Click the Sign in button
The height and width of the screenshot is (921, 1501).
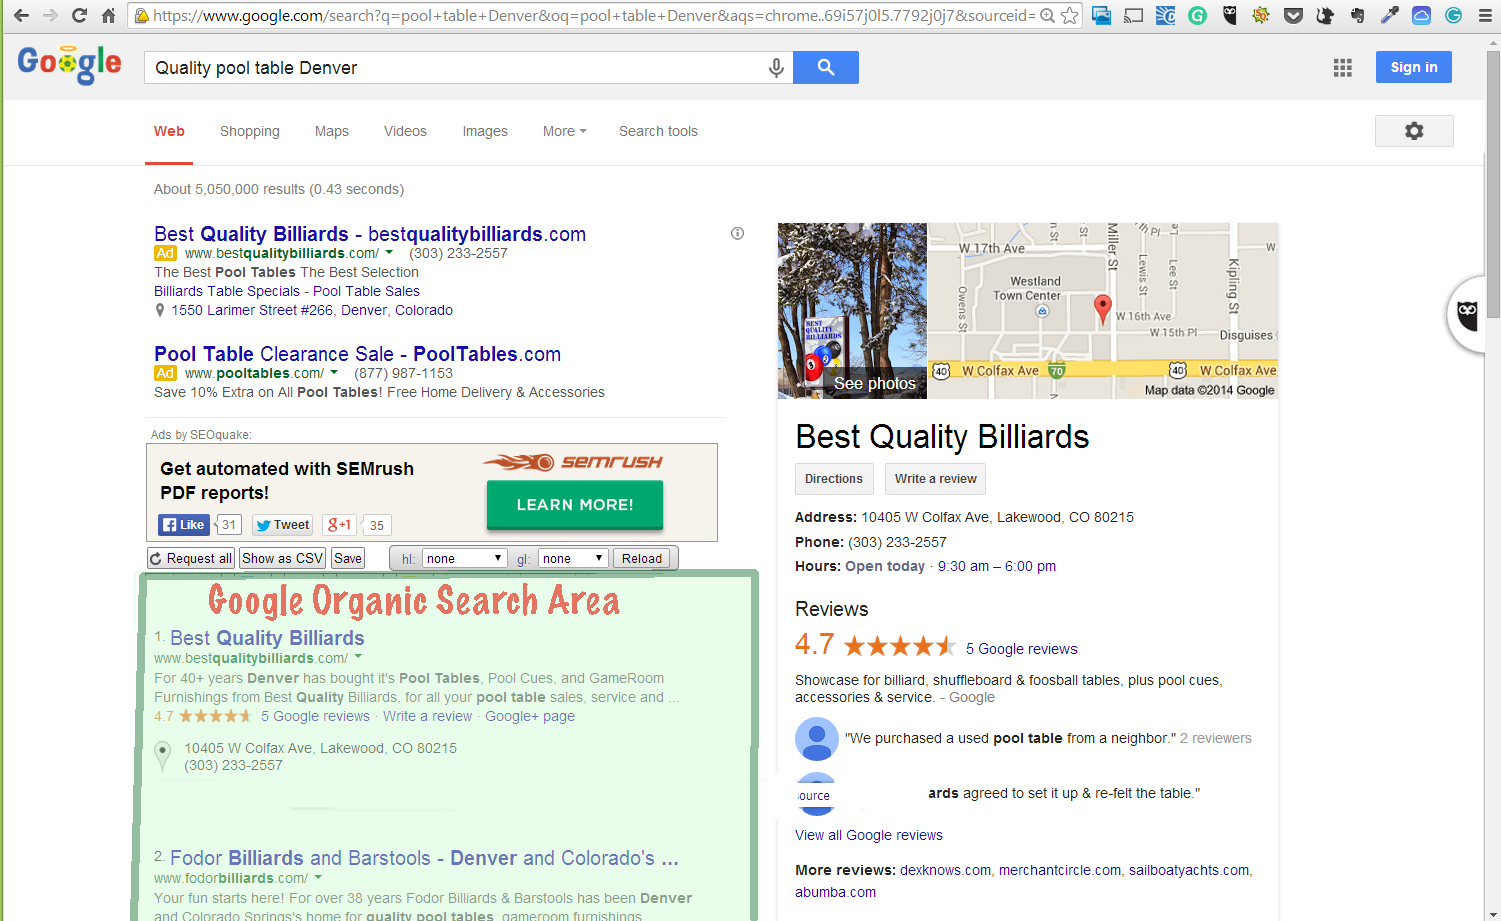click(1413, 67)
